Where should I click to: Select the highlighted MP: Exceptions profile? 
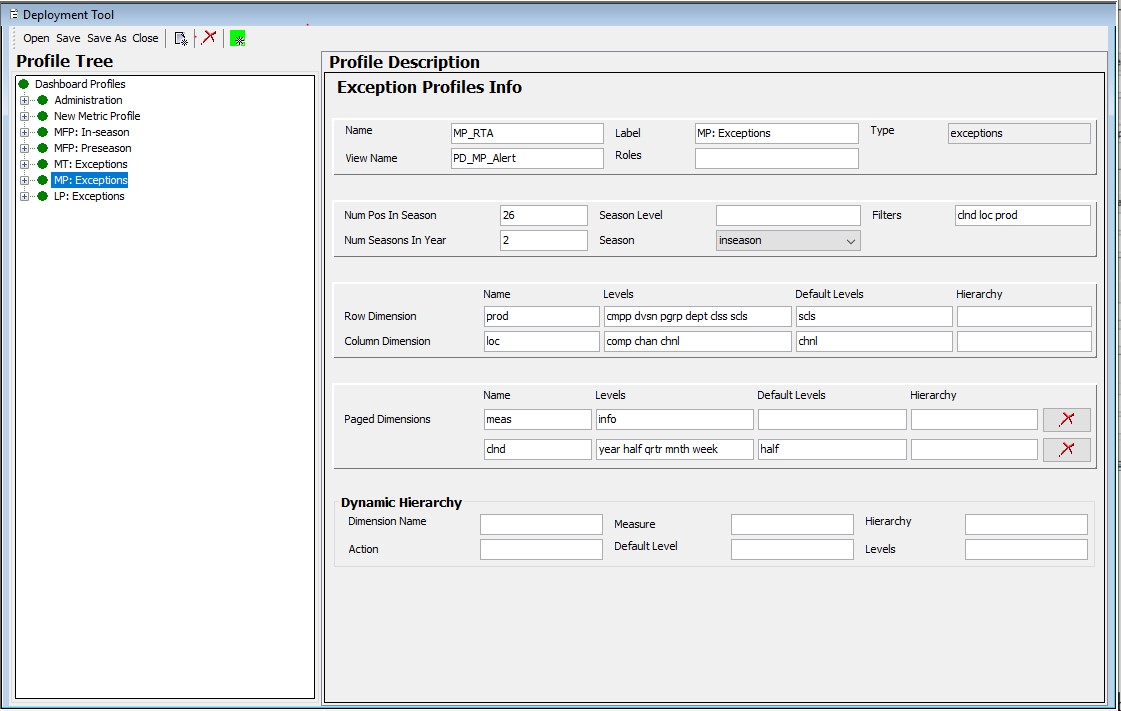[90, 180]
